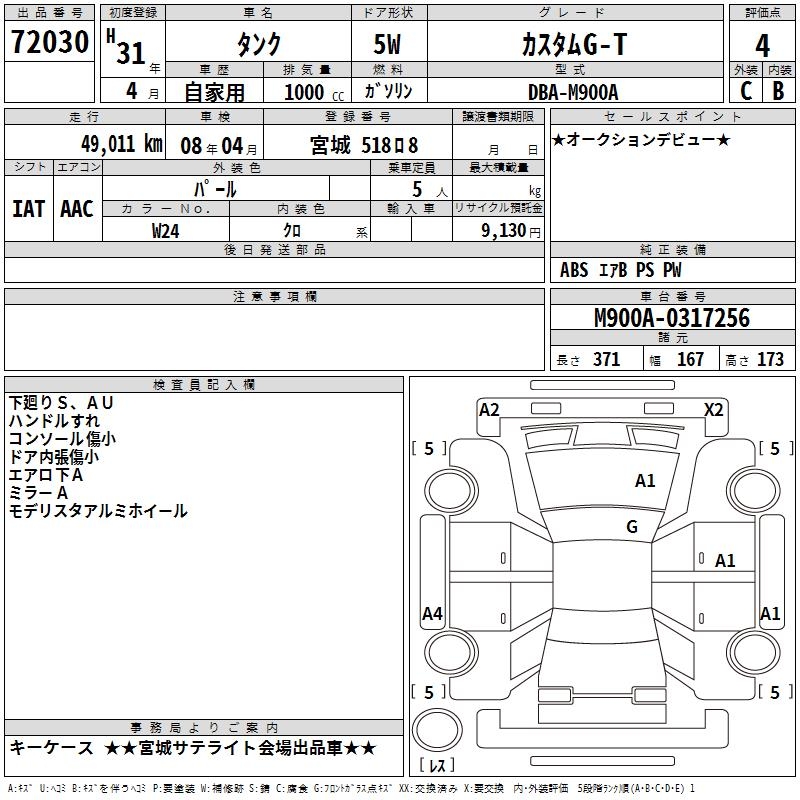Click the 車台番号 header
The height and width of the screenshot is (800, 800).
(672, 296)
